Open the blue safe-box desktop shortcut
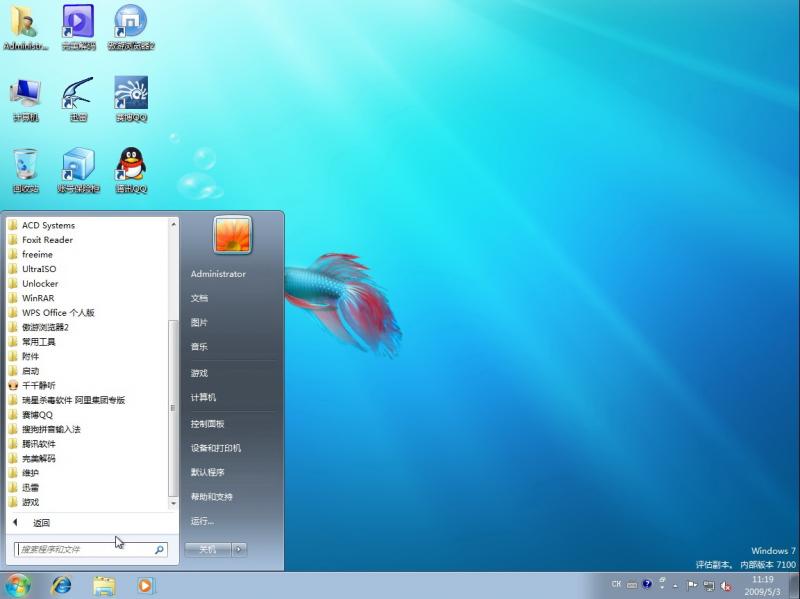 (x=78, y=170)
